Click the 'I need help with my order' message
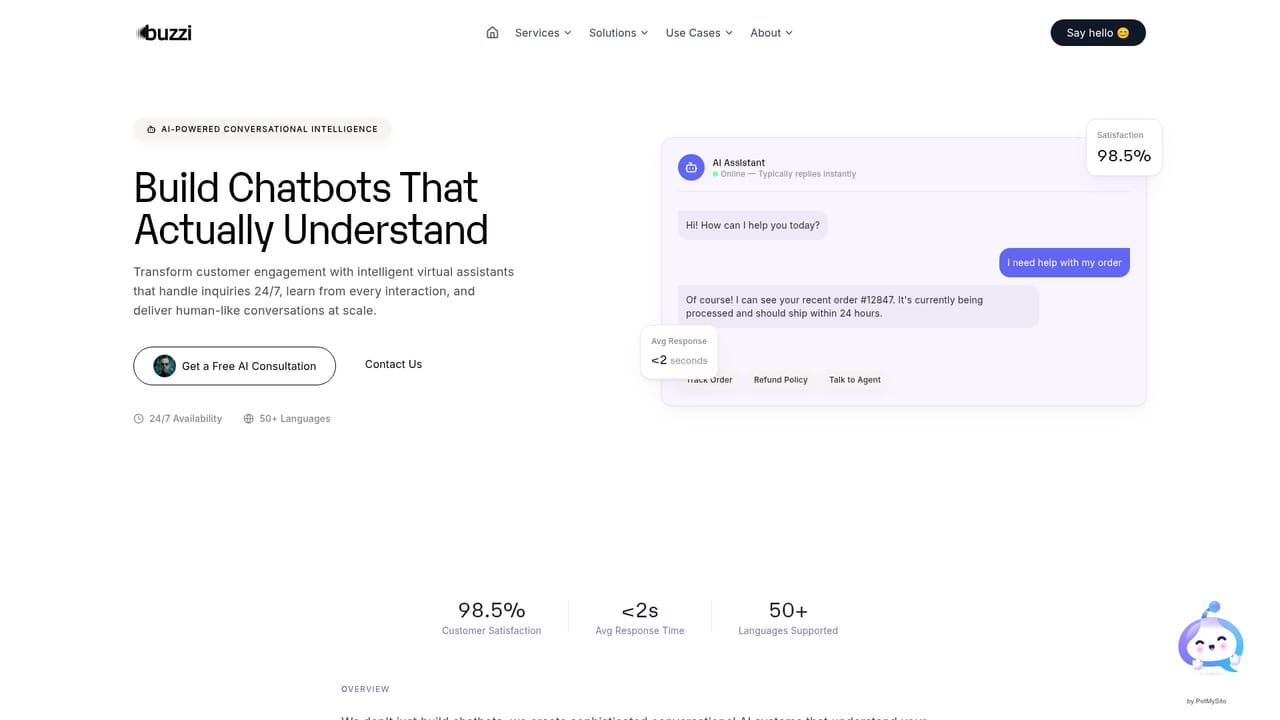This screenshot has height=720, width=1280. point(1064,263)
